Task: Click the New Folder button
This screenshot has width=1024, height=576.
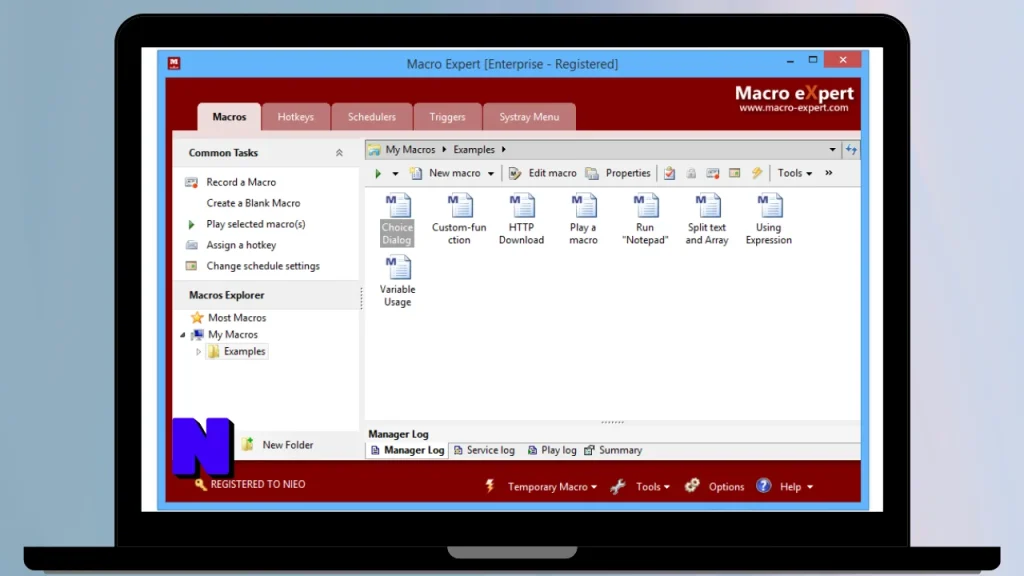Action: 278,445
